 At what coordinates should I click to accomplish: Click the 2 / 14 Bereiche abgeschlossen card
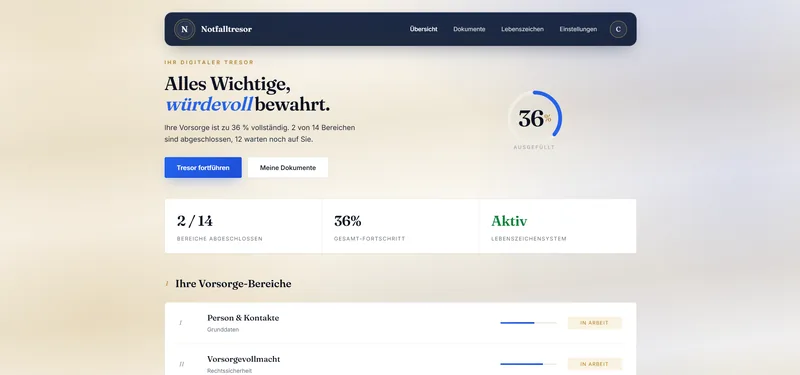(x=243, y=226)
